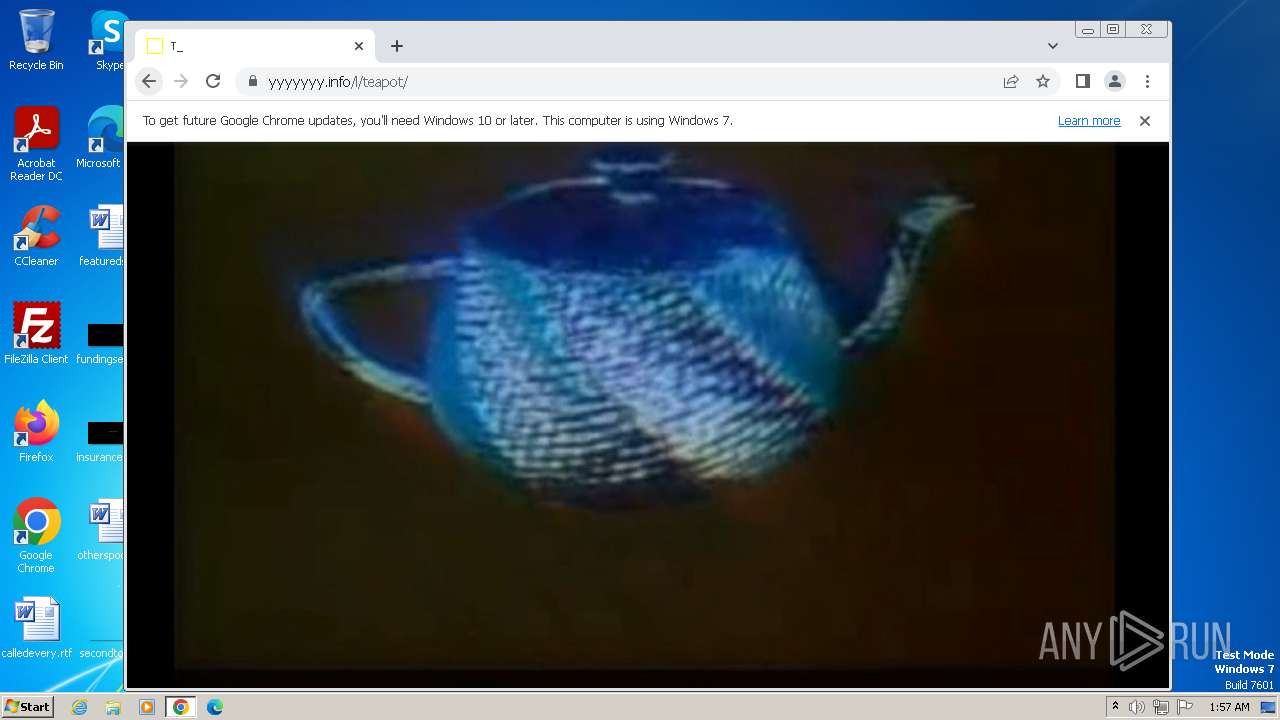The image size is (1280, 720).
Task: Switch to Chrome in taskbar
Action: (x=181, y=707)
